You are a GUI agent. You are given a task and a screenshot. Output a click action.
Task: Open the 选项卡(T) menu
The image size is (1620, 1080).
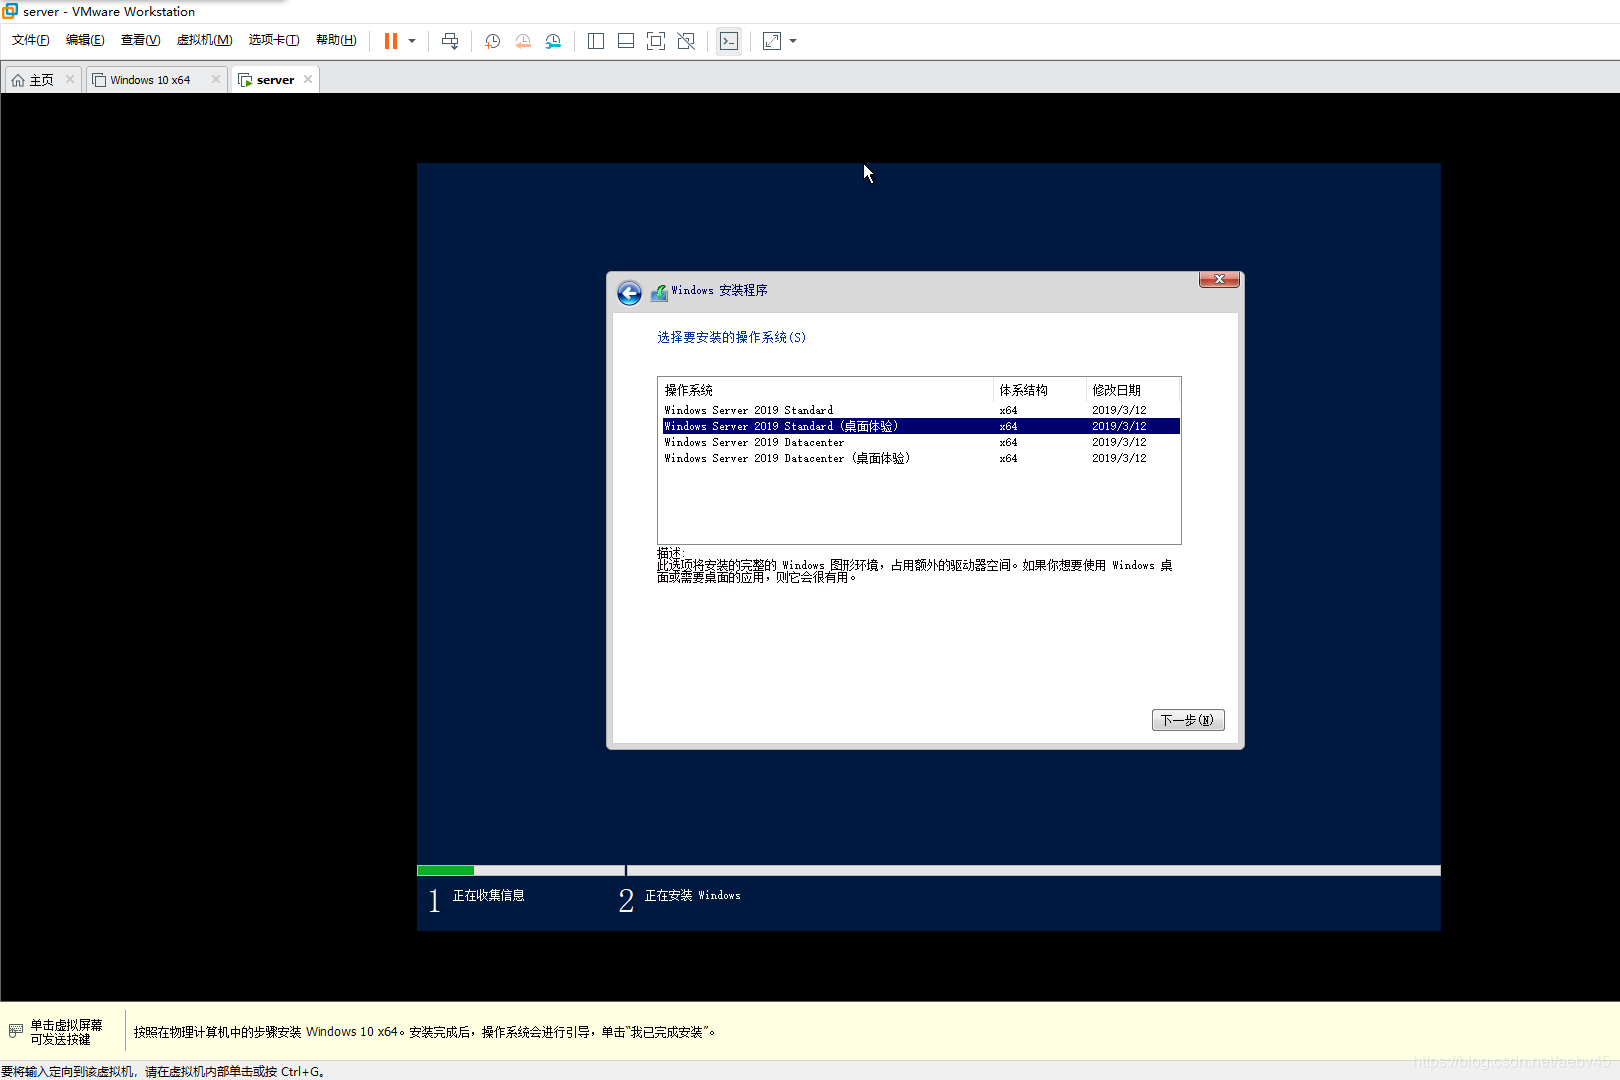coord(274,40)
